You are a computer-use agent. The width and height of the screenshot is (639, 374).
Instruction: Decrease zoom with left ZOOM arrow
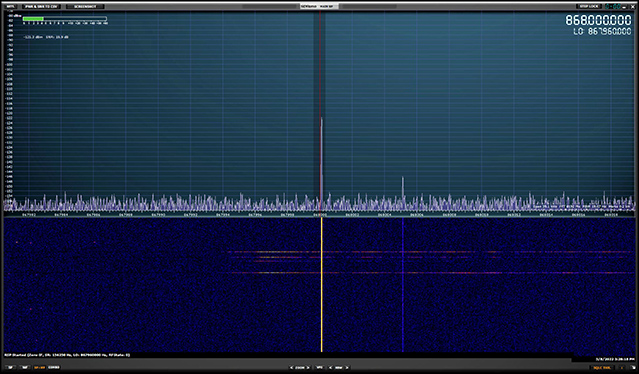(291, 367)
